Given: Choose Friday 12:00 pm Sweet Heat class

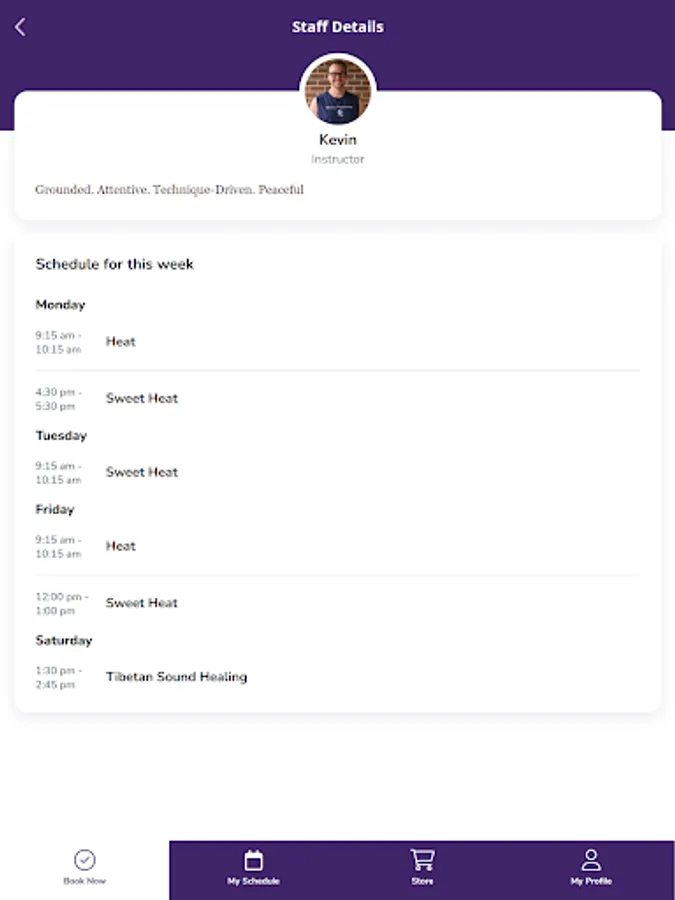Looking at the screenshot, I should (338, 603).
